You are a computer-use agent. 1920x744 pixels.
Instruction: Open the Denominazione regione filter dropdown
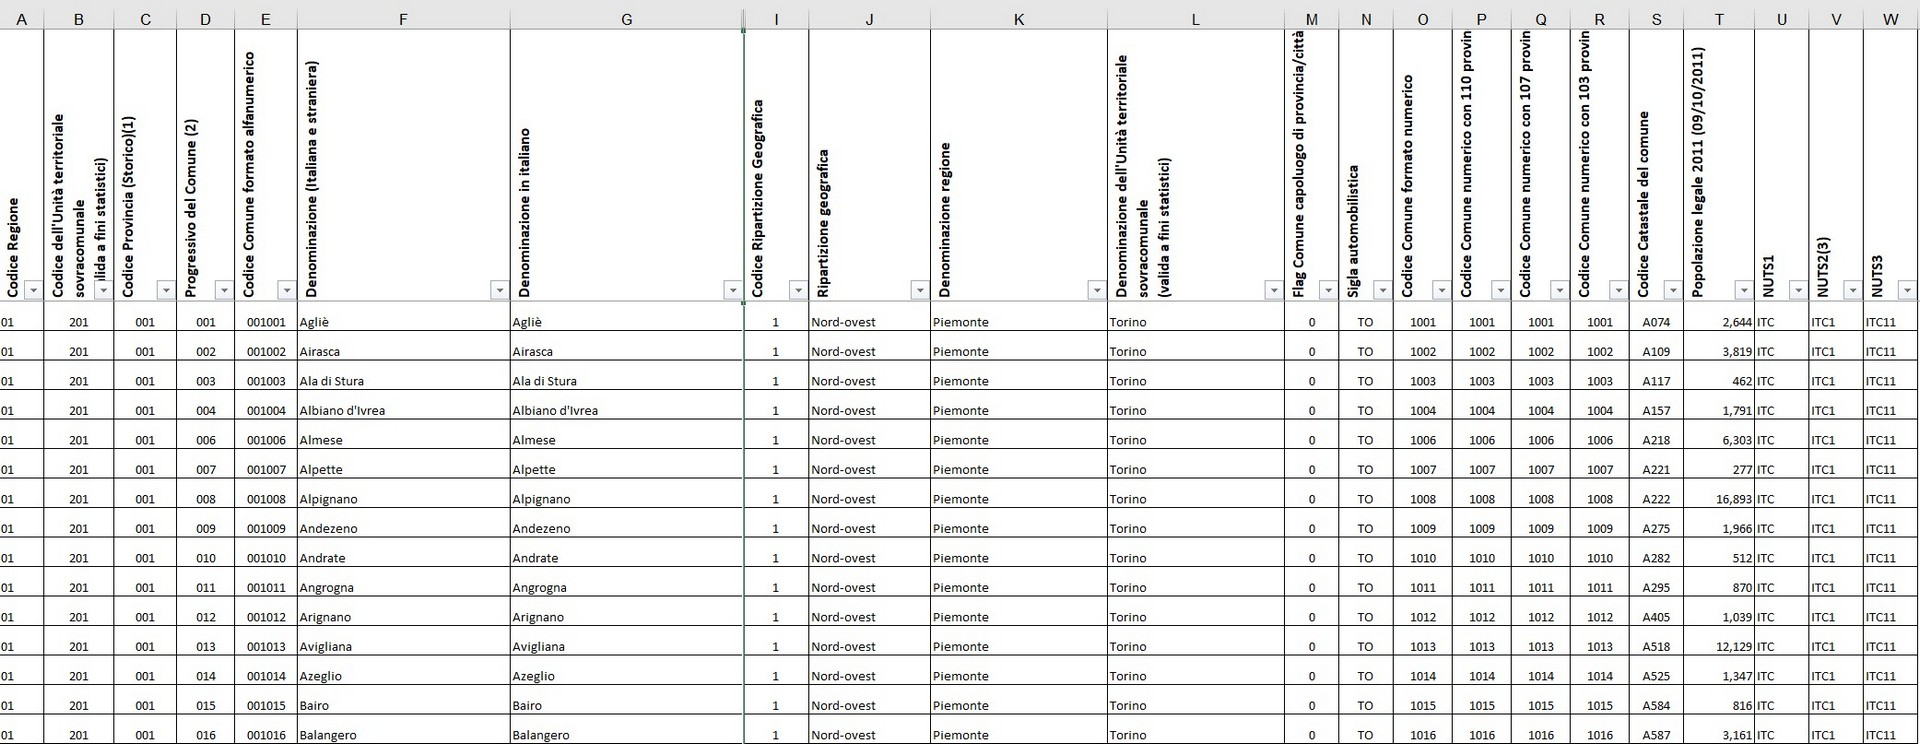click(x=1096, y=290)
